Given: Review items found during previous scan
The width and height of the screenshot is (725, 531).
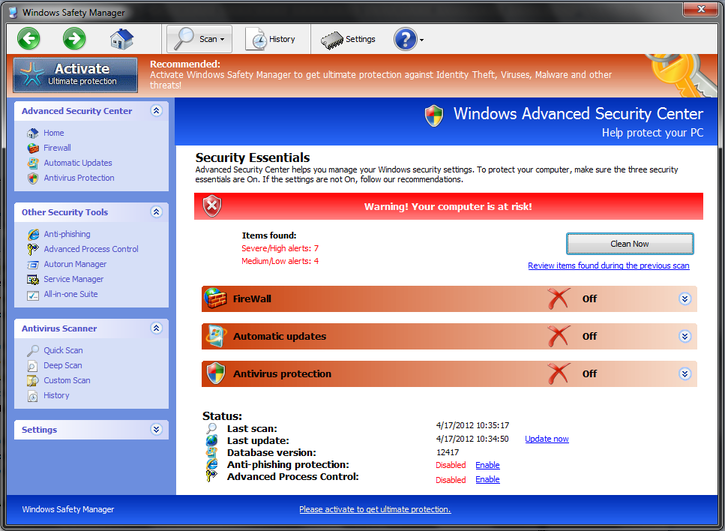Looking at the screenshot, I should tap(608, 266).
